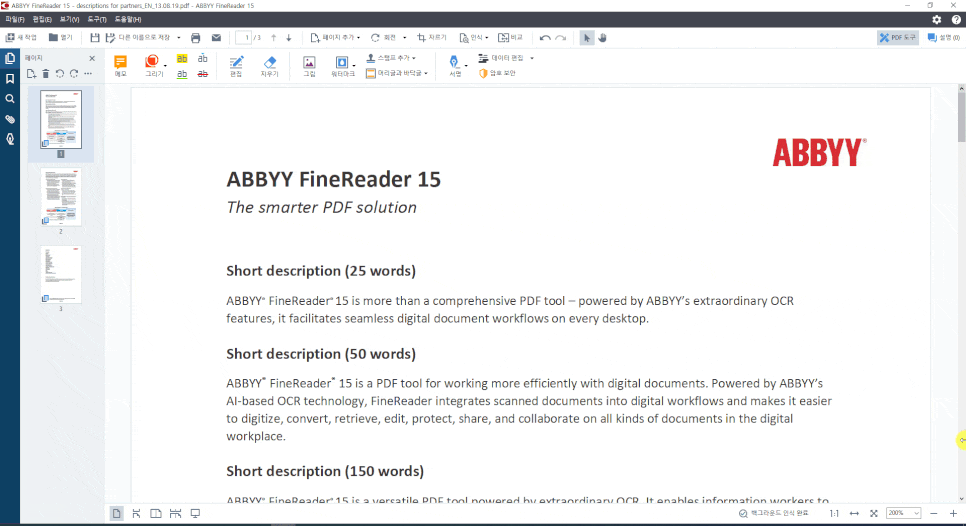Add a note with the 메모 tool
The image size is (966, 526).
[x=120, y=66]
